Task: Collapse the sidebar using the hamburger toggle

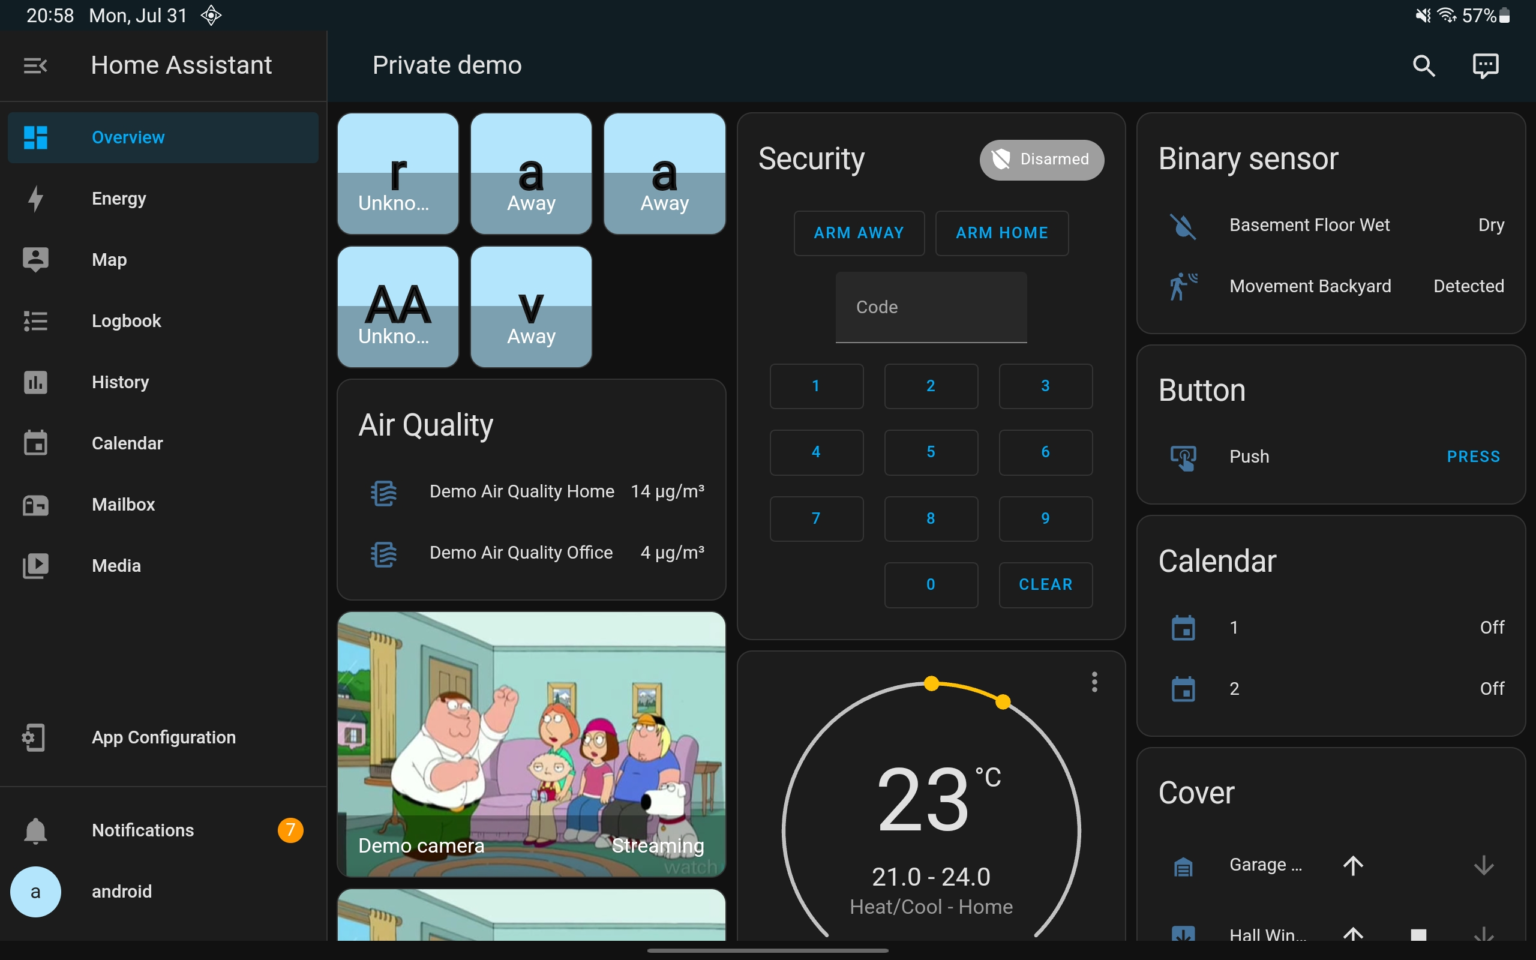Action: [36, 65]
